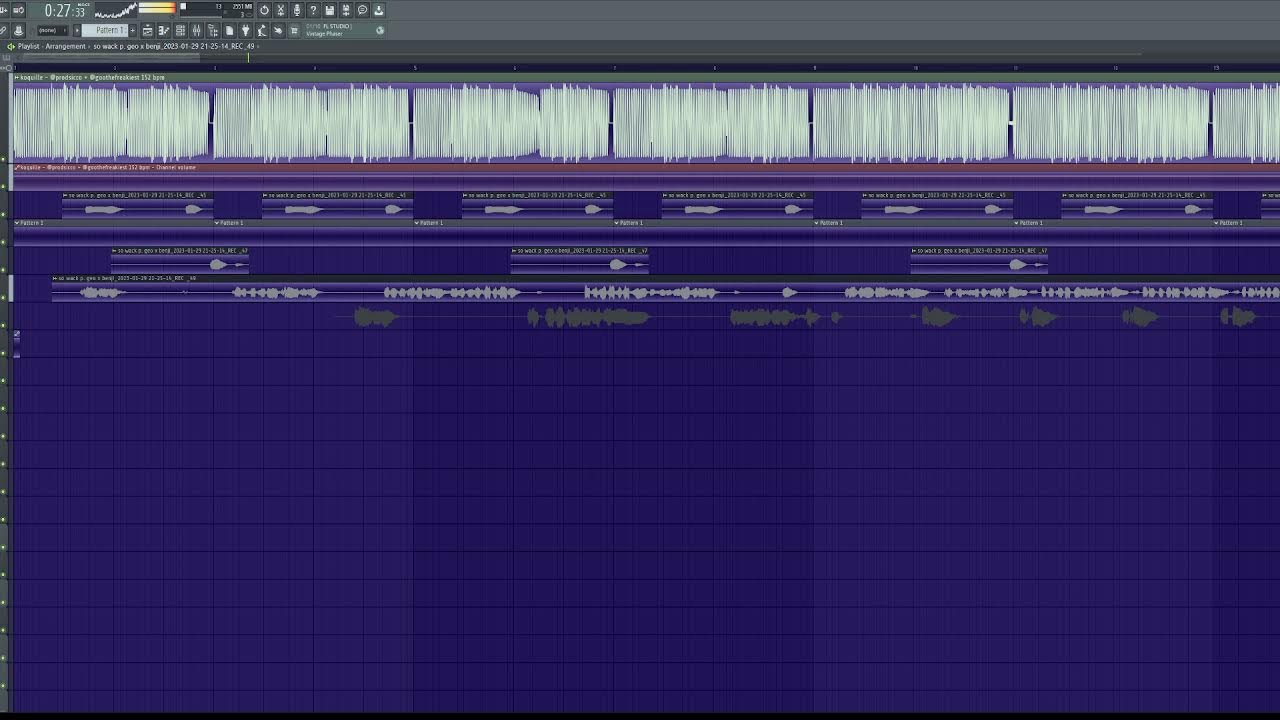
Task: Click the render-to-audio floppy with arrows icon
Action: [346, 10]
